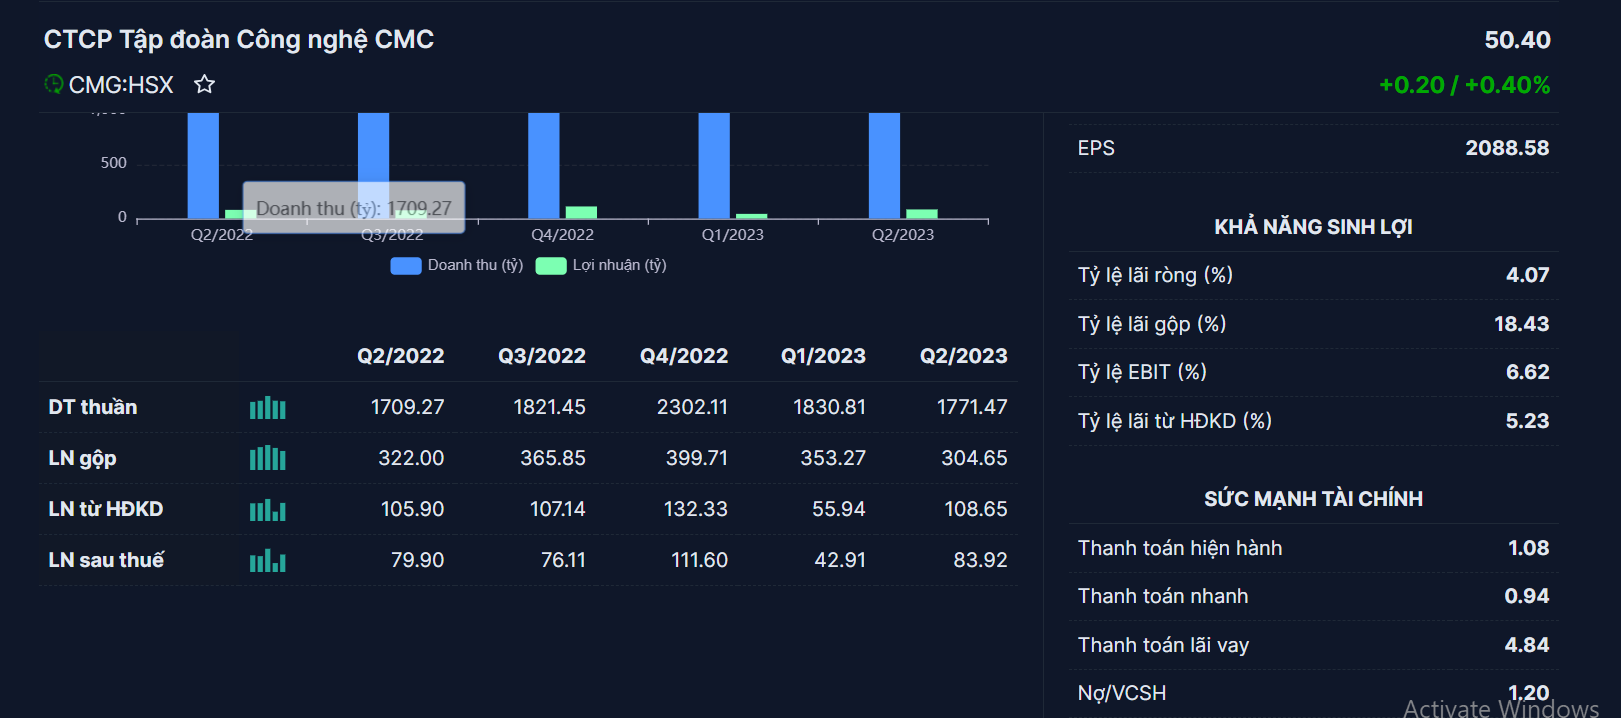Hide the Doanh thu (tỷ) series label
1621x718 pixels.
pyautogui.click(x=475, y=265)
